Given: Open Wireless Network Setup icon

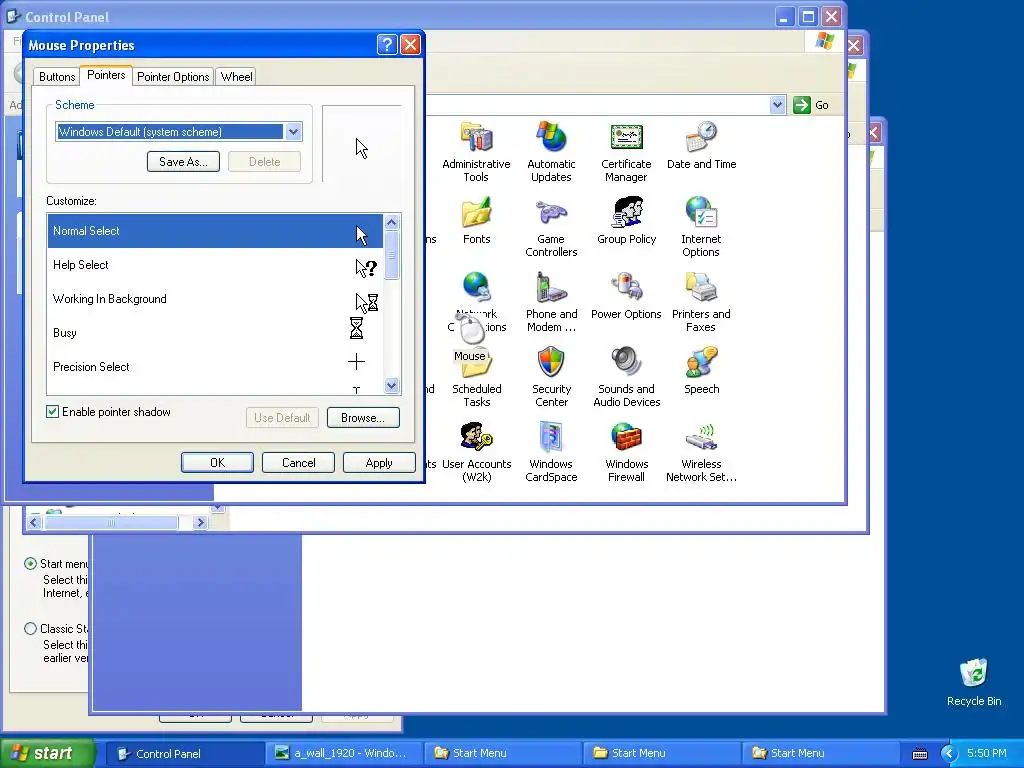Looking at the screenshot, I should click(701, 438).
